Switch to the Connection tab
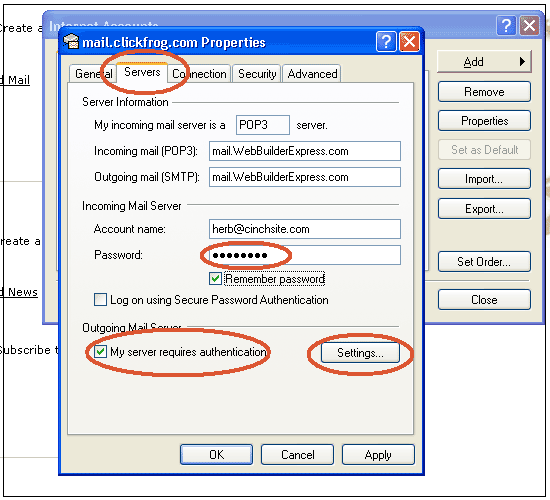Viewport: 550px width, 500px height. pos(199,74)
